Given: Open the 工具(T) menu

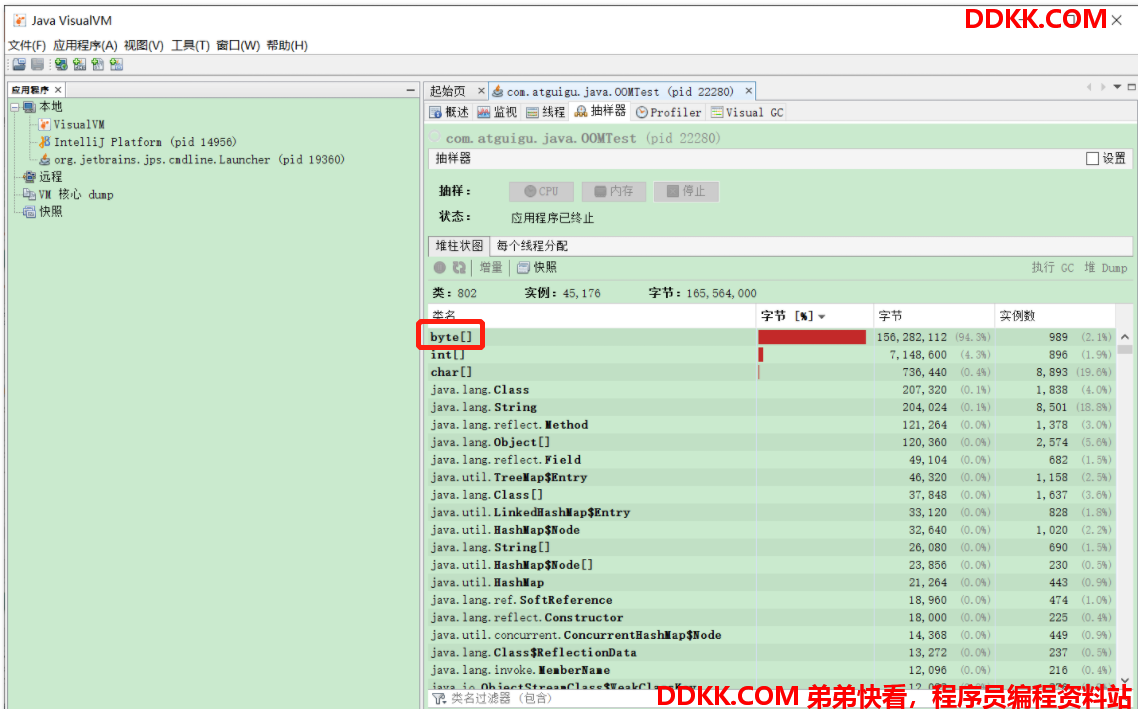Looking at the screenshot, I should coord(190,45).
